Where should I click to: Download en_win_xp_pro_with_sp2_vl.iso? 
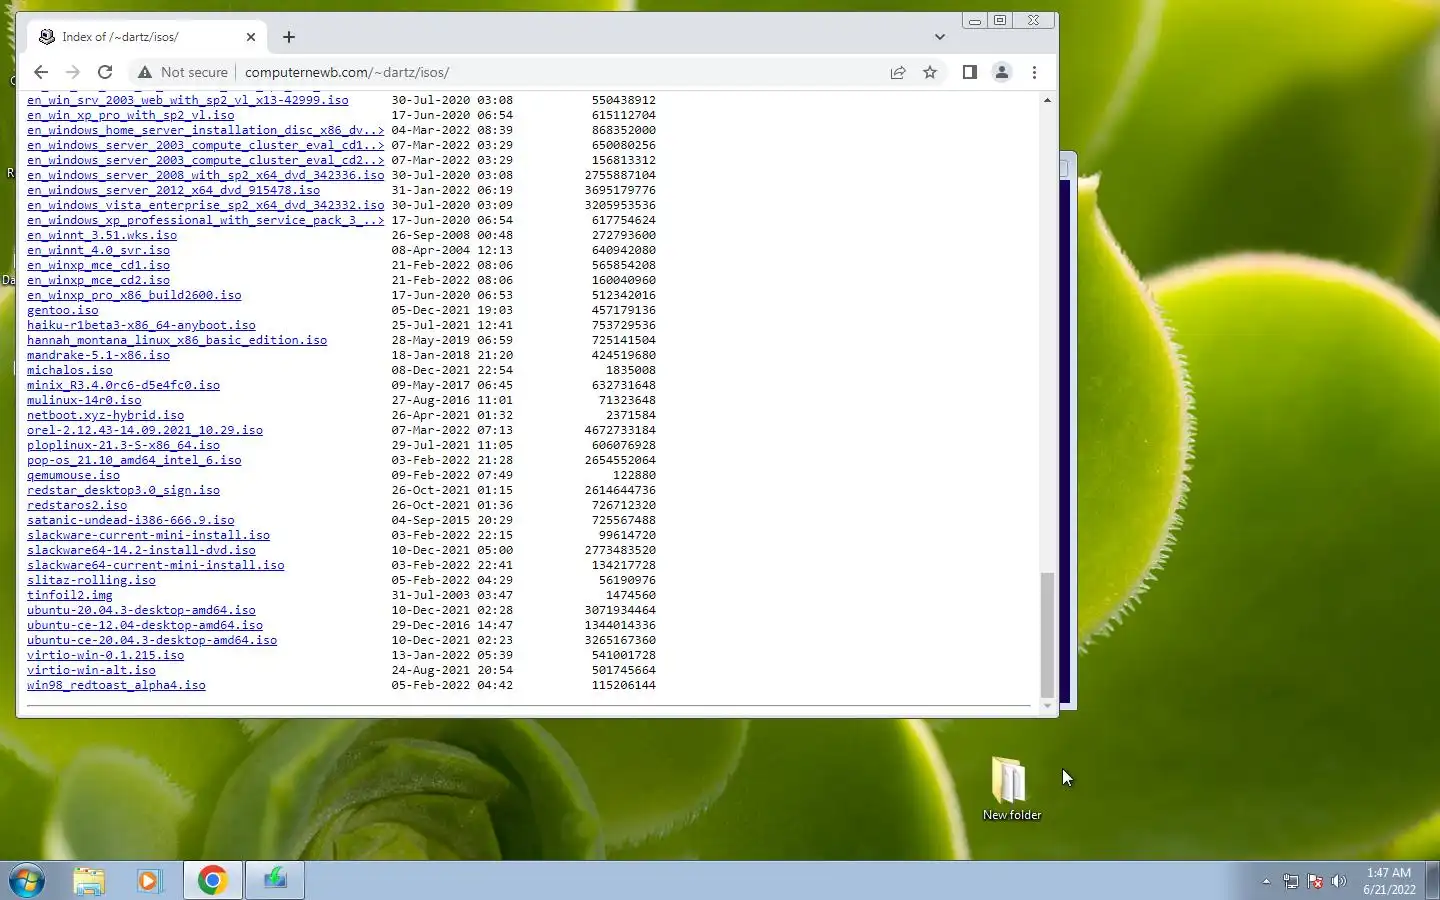(130, 115)
